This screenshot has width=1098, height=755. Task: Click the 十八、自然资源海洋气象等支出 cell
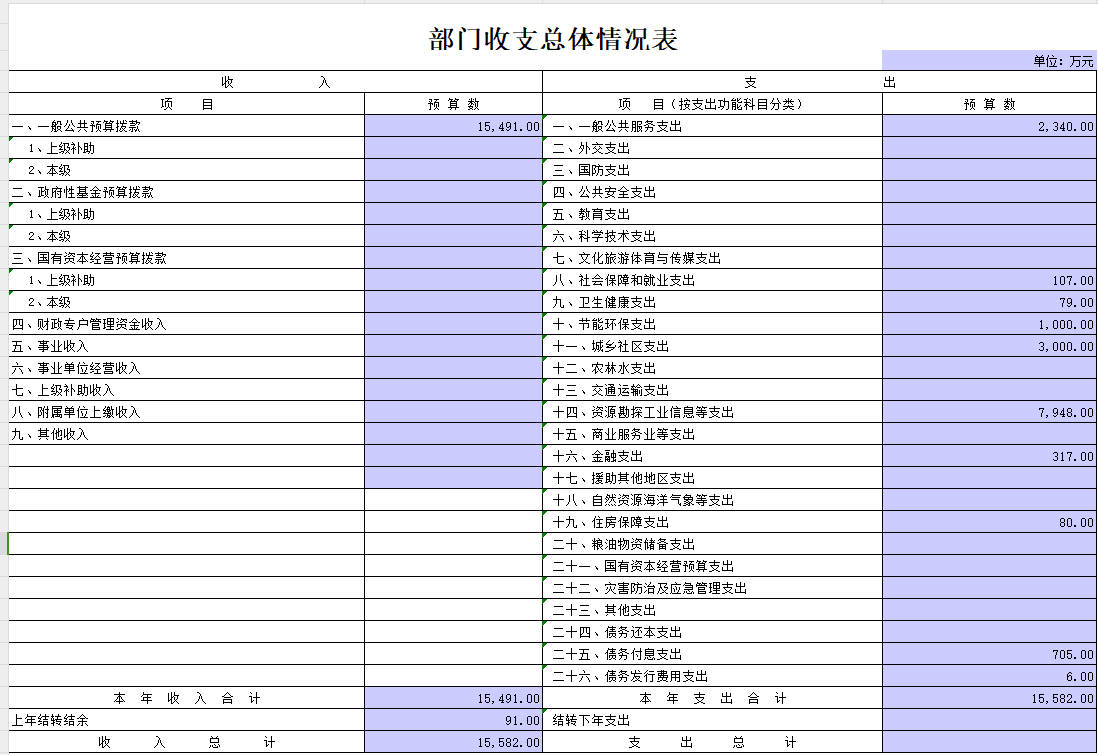click(x=712, y=500)
